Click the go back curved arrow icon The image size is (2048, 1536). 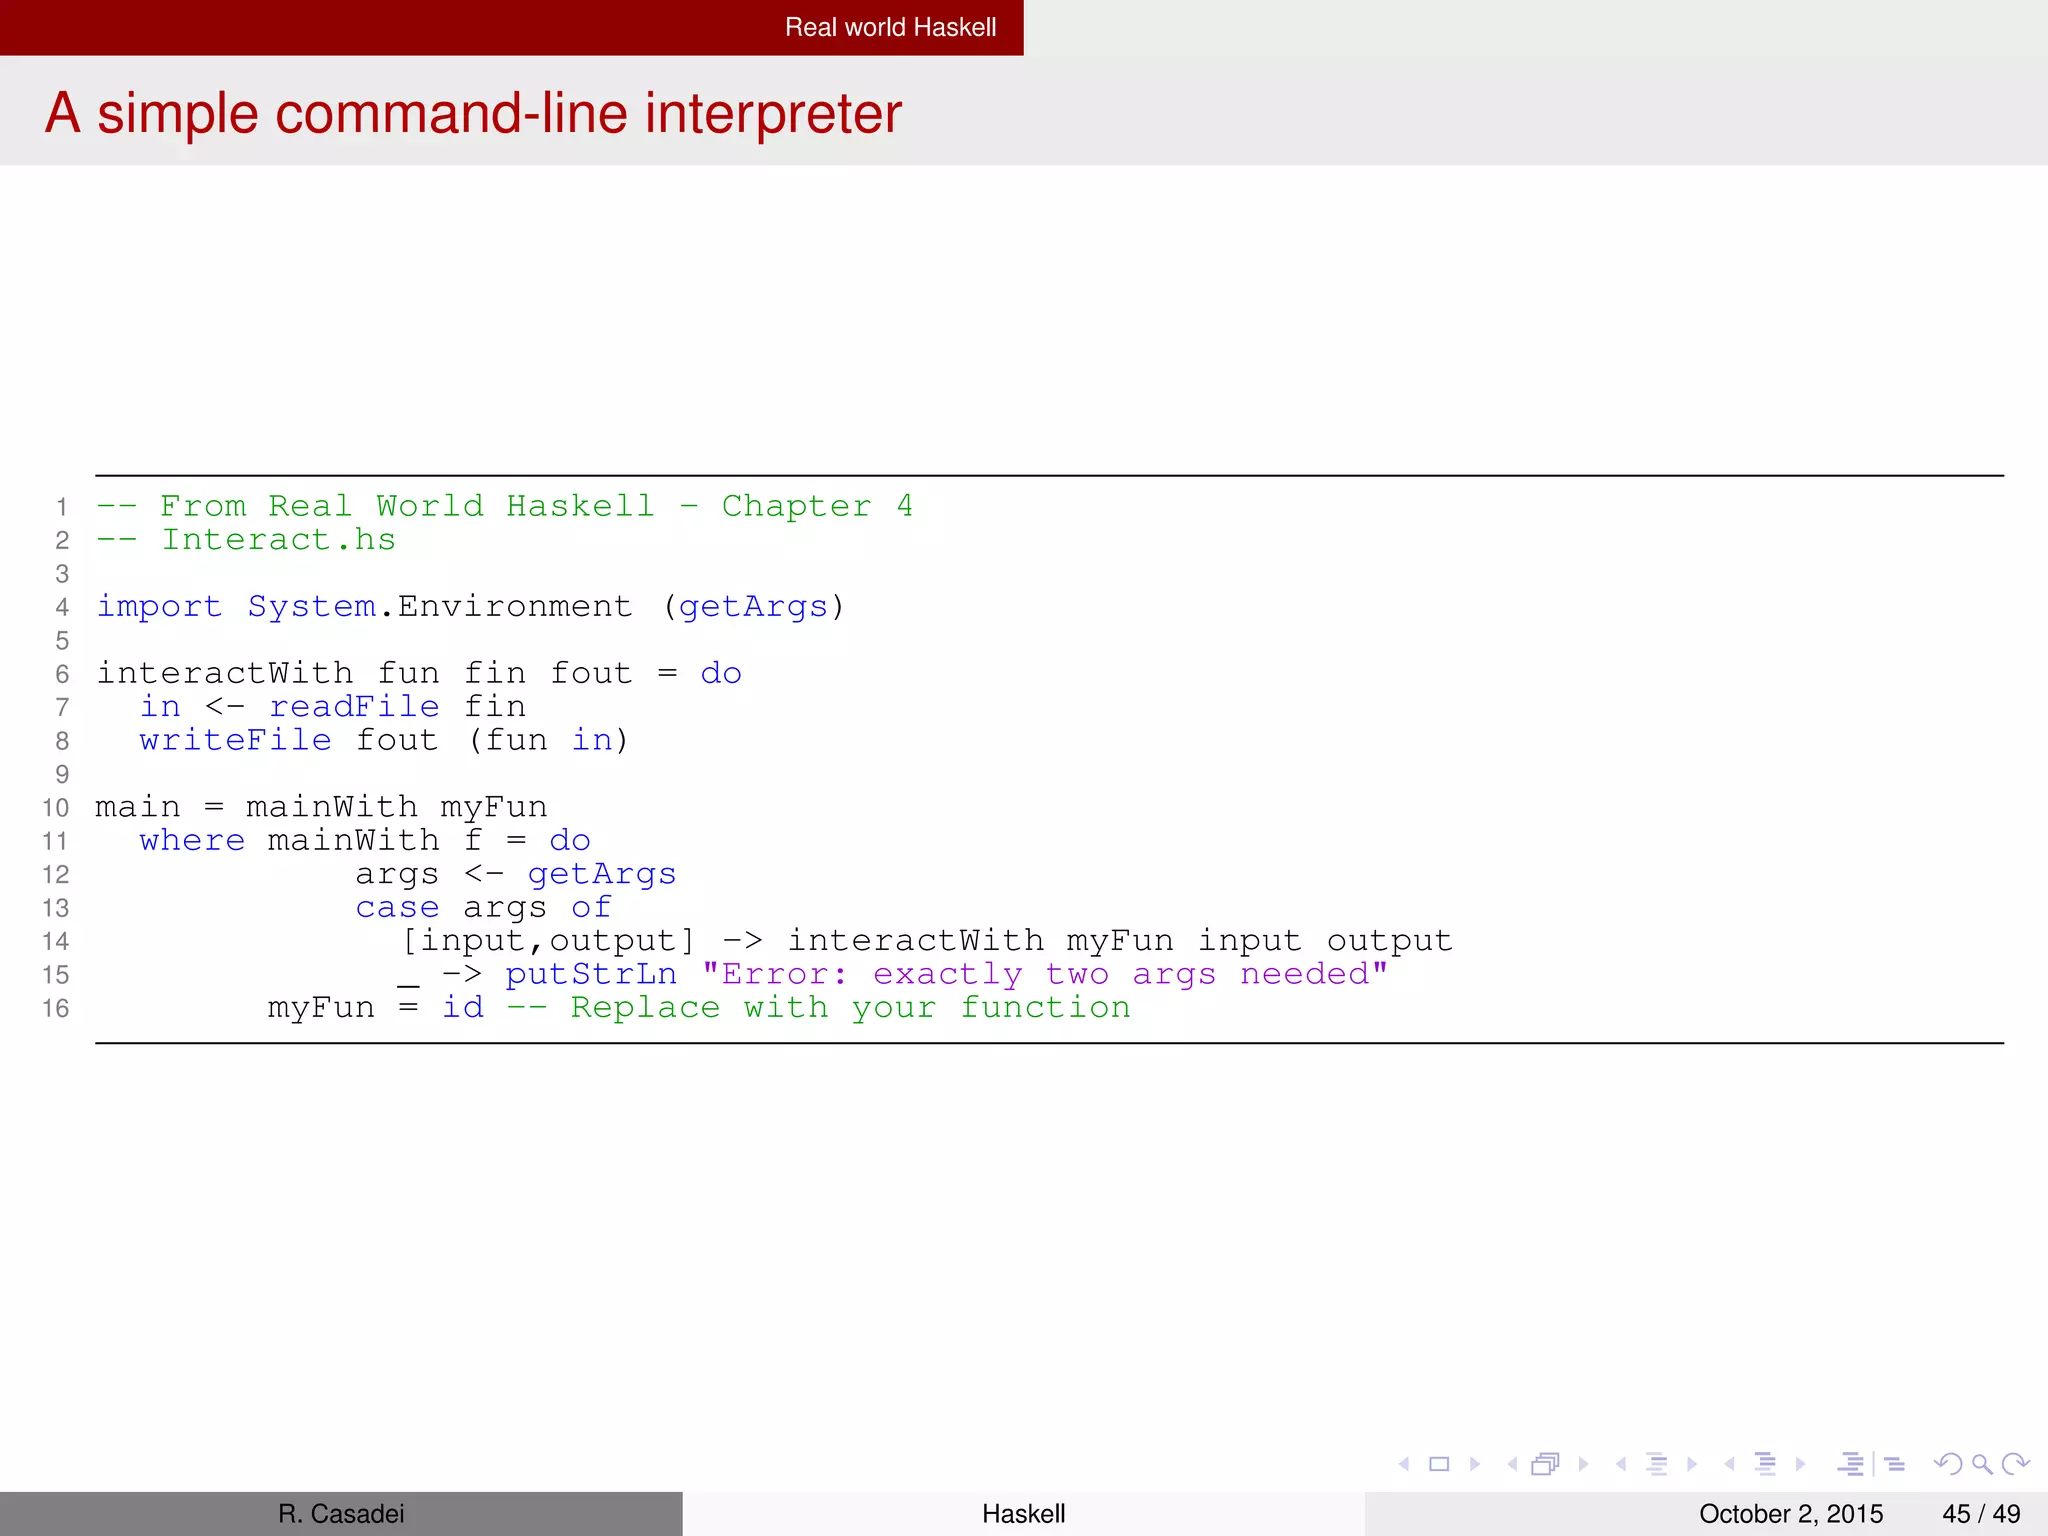point(1947,1464)
